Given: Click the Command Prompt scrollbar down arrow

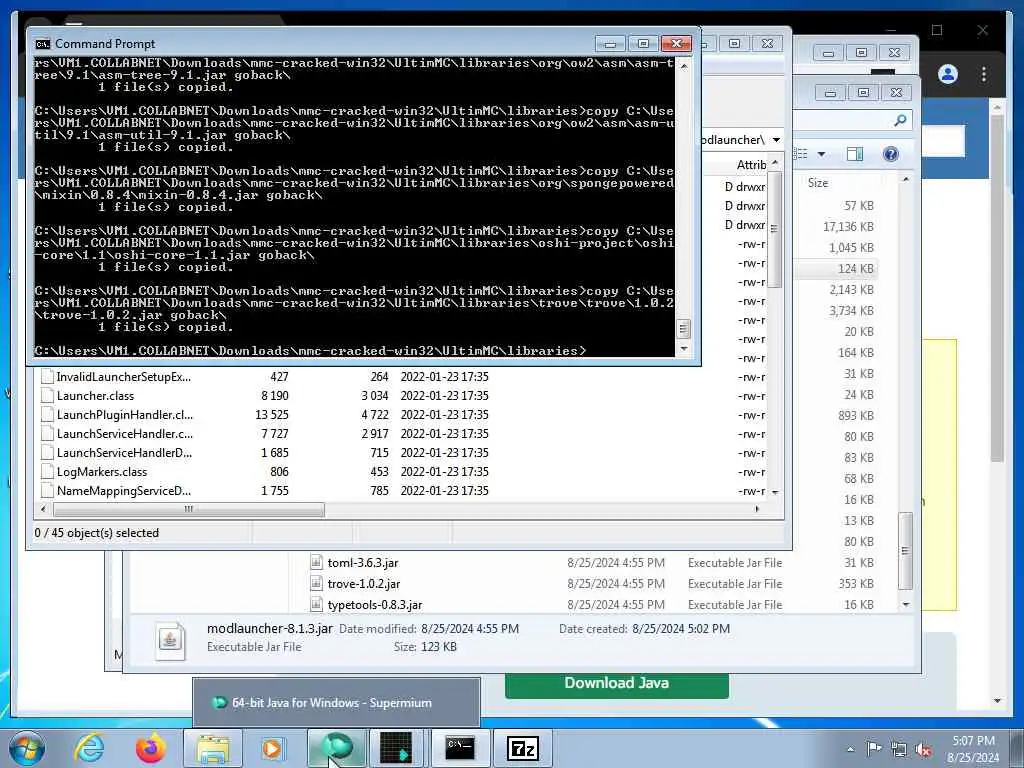Looking at the screenshot, I should (x=684, y=349).
